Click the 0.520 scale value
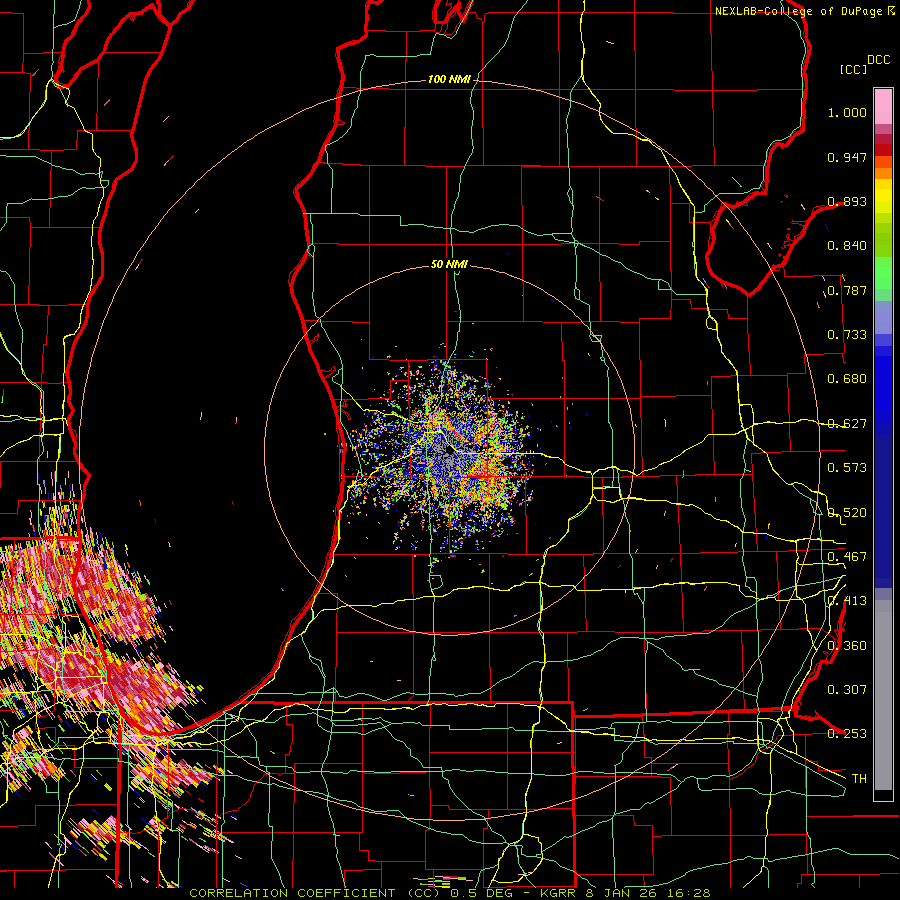 [x=847, y=513]
